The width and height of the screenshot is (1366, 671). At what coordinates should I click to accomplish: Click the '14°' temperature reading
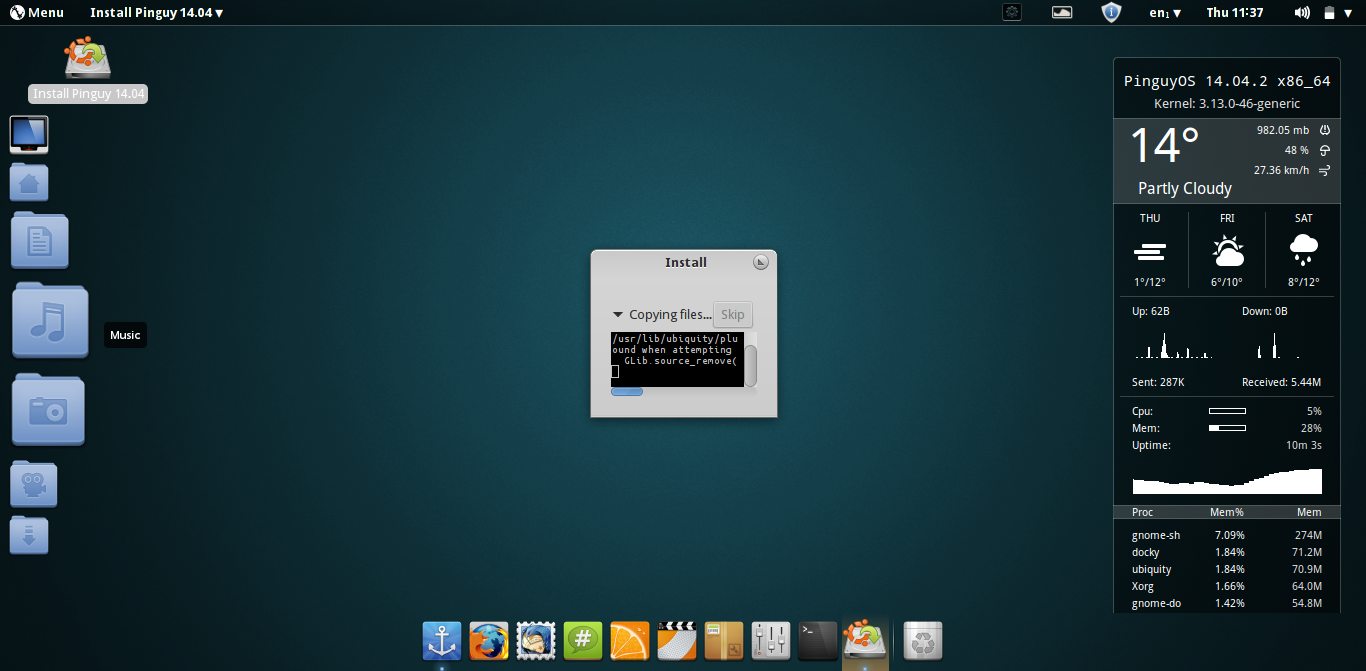(1164, 146)
